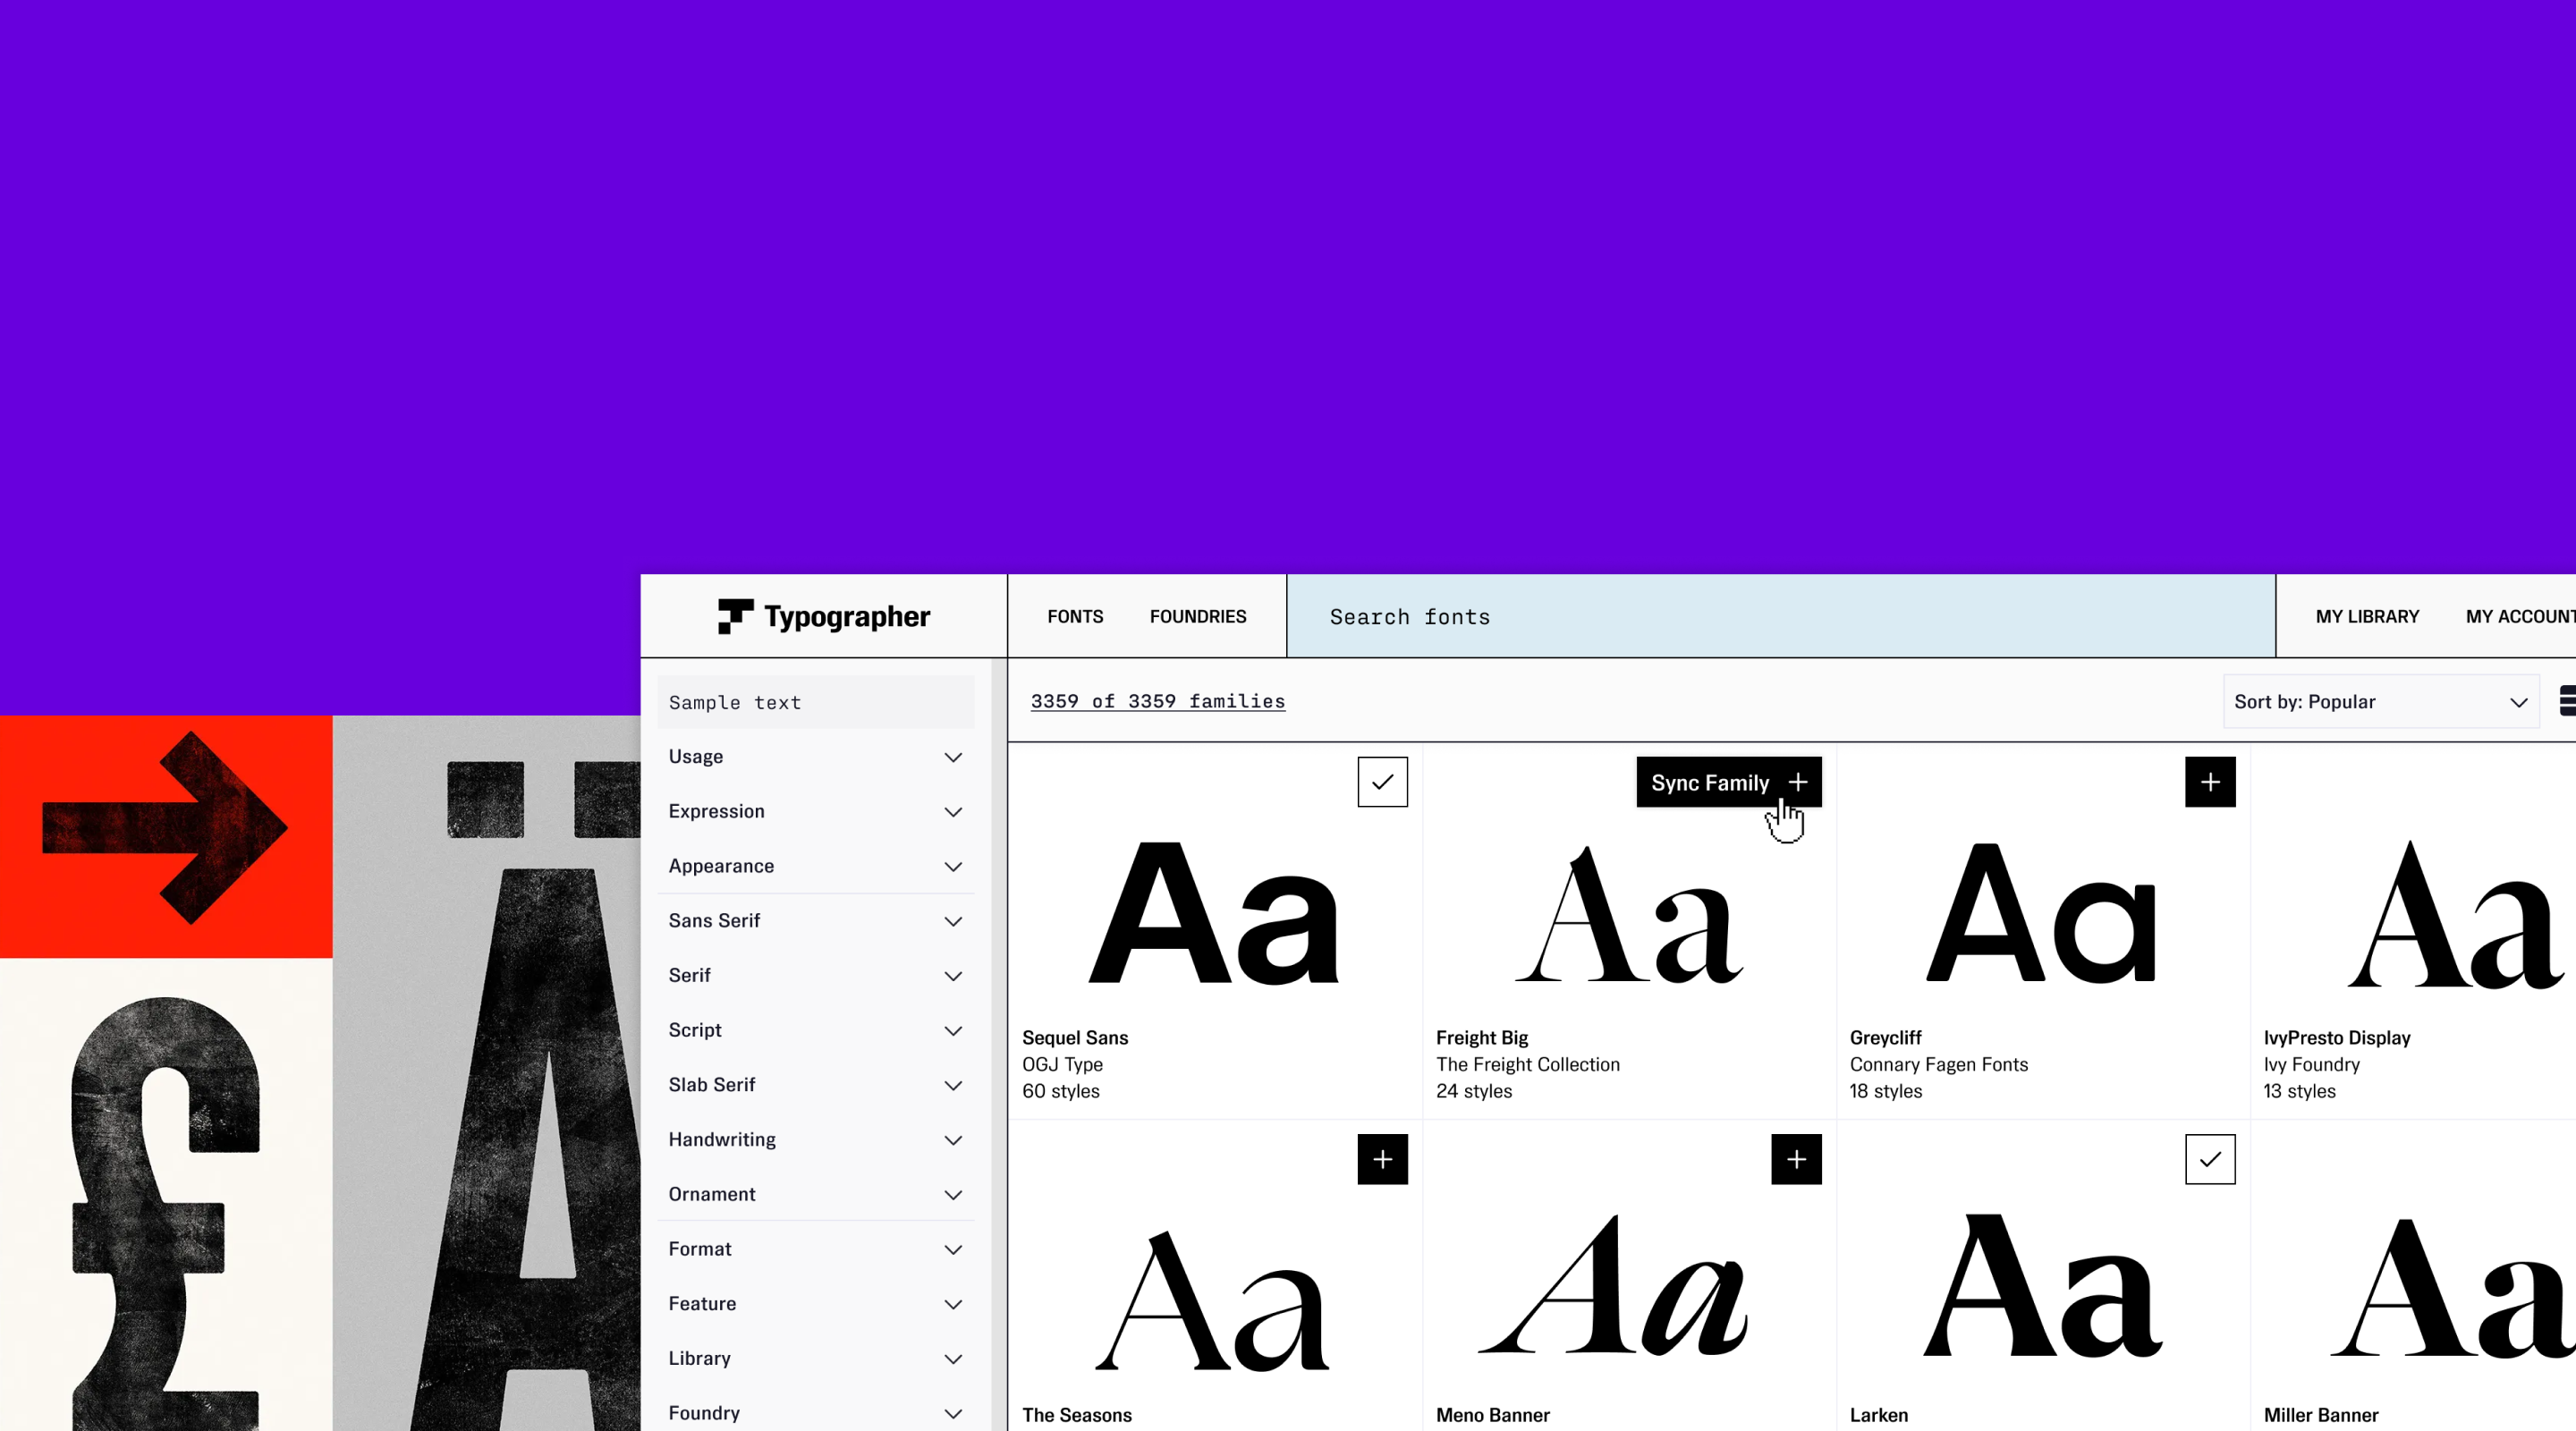Open the FONTS section
The image size is (2576, 1431).
click(1074, 616)
